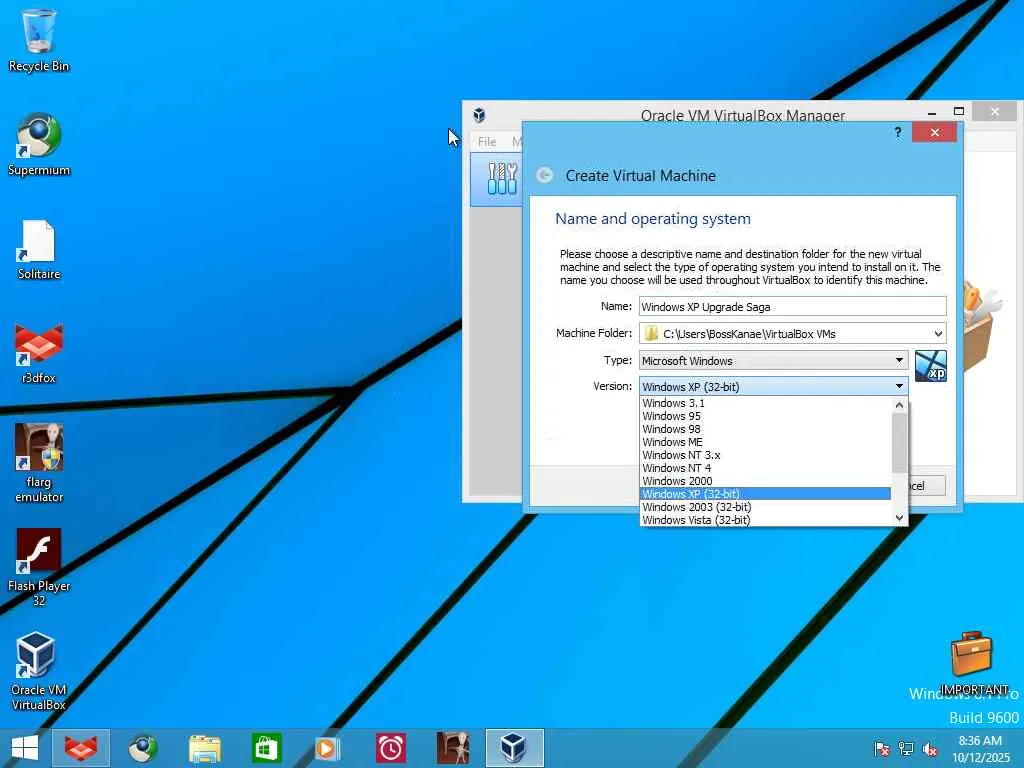Open the Type dropdown showing Microsoft Windows

773,360
